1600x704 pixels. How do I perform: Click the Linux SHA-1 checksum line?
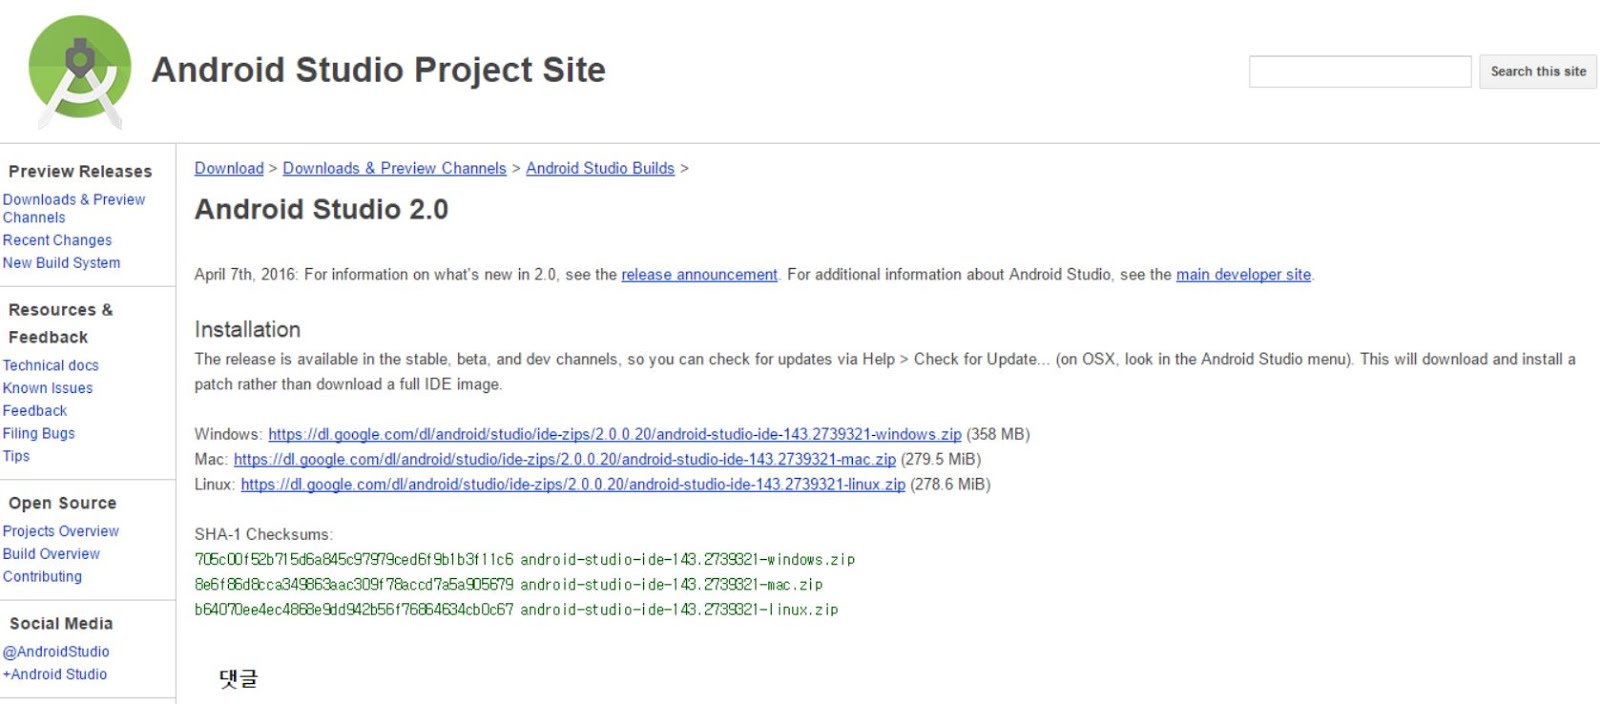coord(516,610)
